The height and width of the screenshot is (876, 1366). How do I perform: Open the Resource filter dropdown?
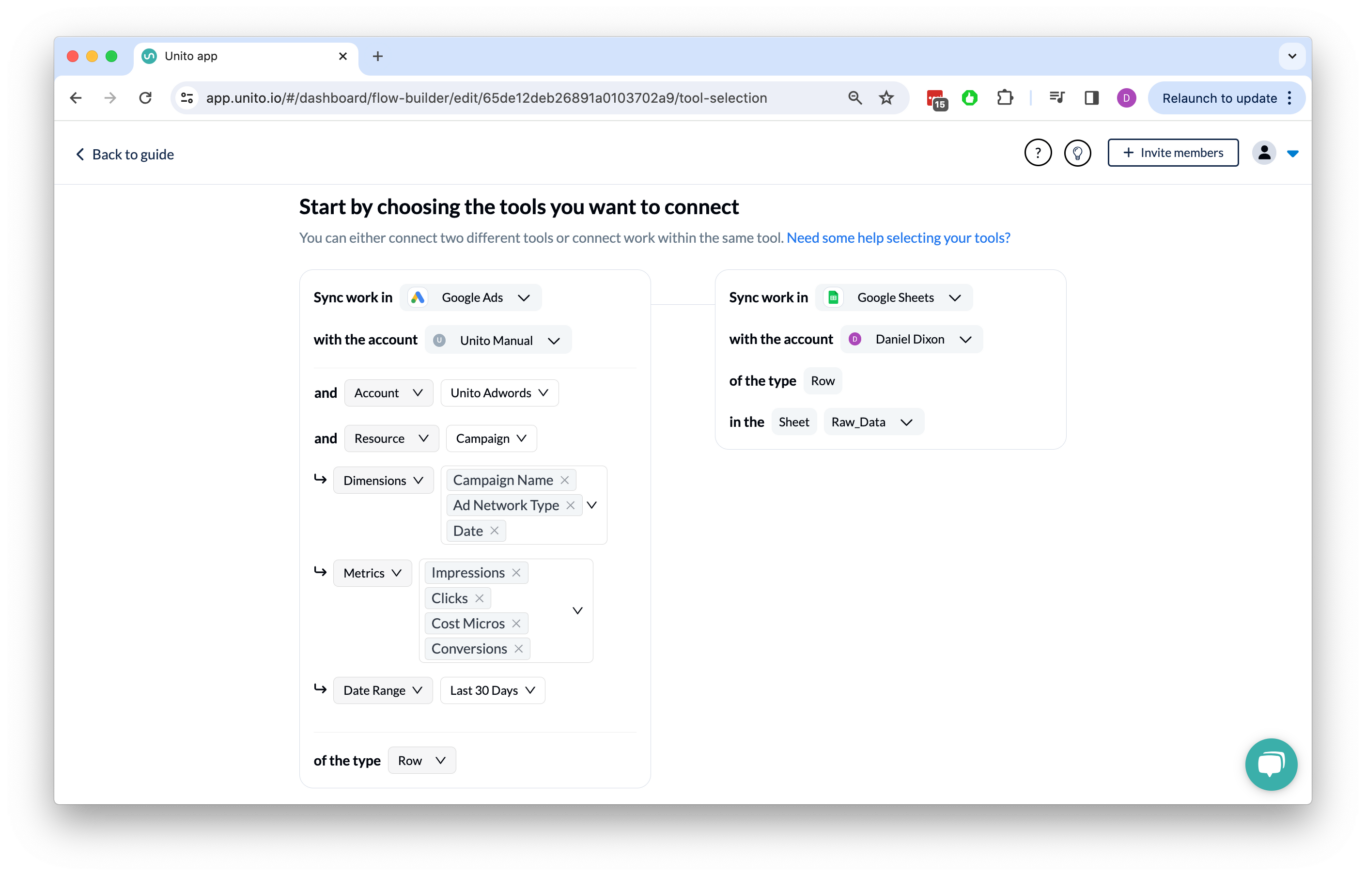[x=391, y=438]
